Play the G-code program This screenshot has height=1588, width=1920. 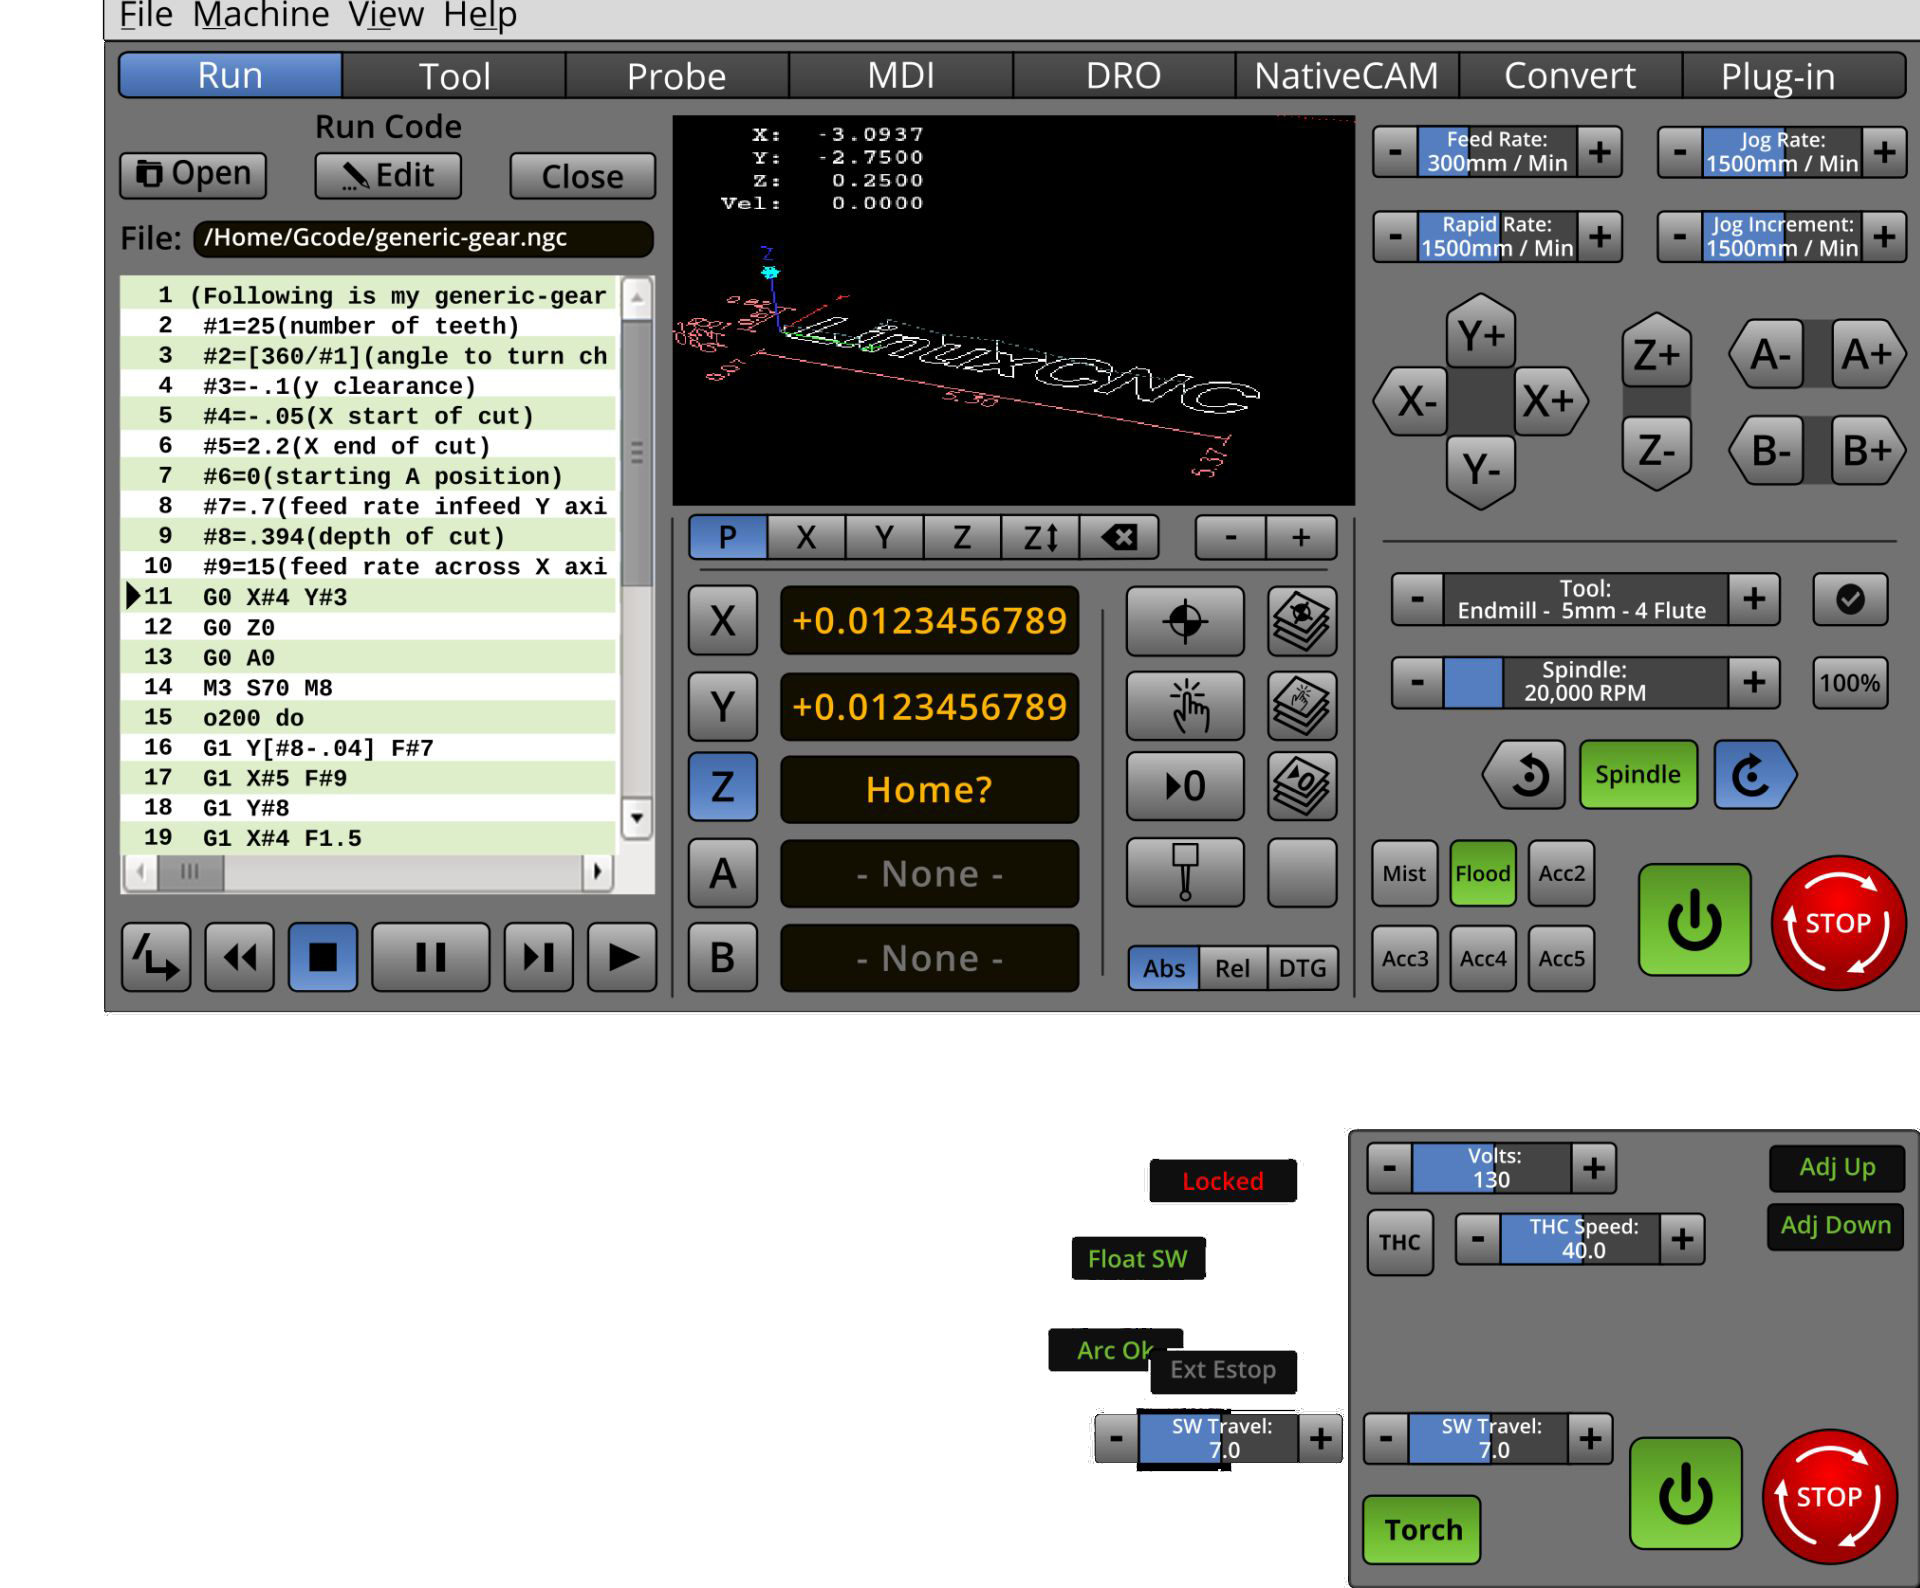coord(622,957)
